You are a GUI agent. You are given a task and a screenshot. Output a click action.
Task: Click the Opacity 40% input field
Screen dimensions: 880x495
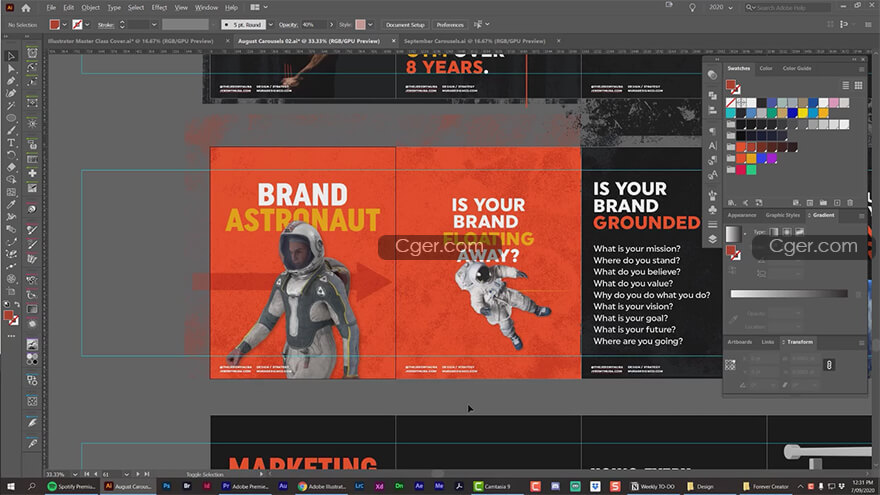coord(314,25)
